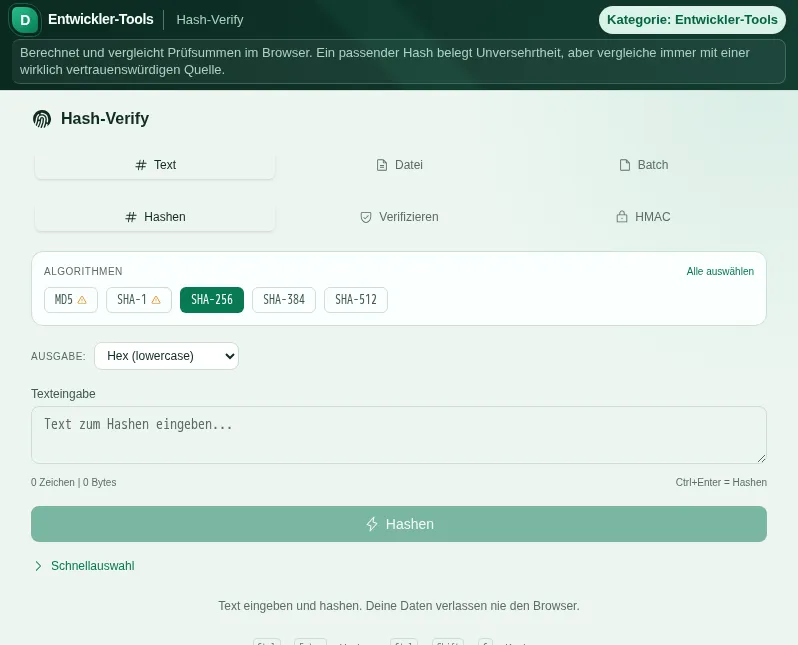
Task: Click the lightning bolt icon on Hashen button
Action: 372,524
